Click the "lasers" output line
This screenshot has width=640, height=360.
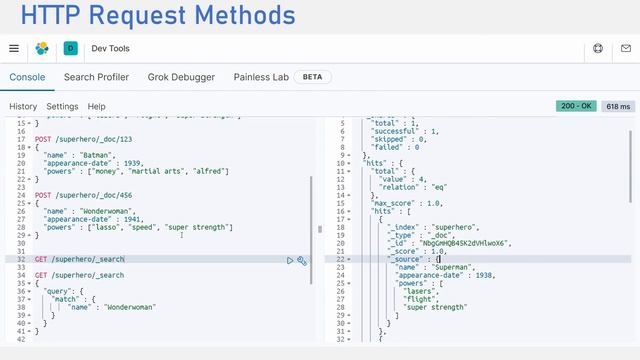click(x=421, y=291)
